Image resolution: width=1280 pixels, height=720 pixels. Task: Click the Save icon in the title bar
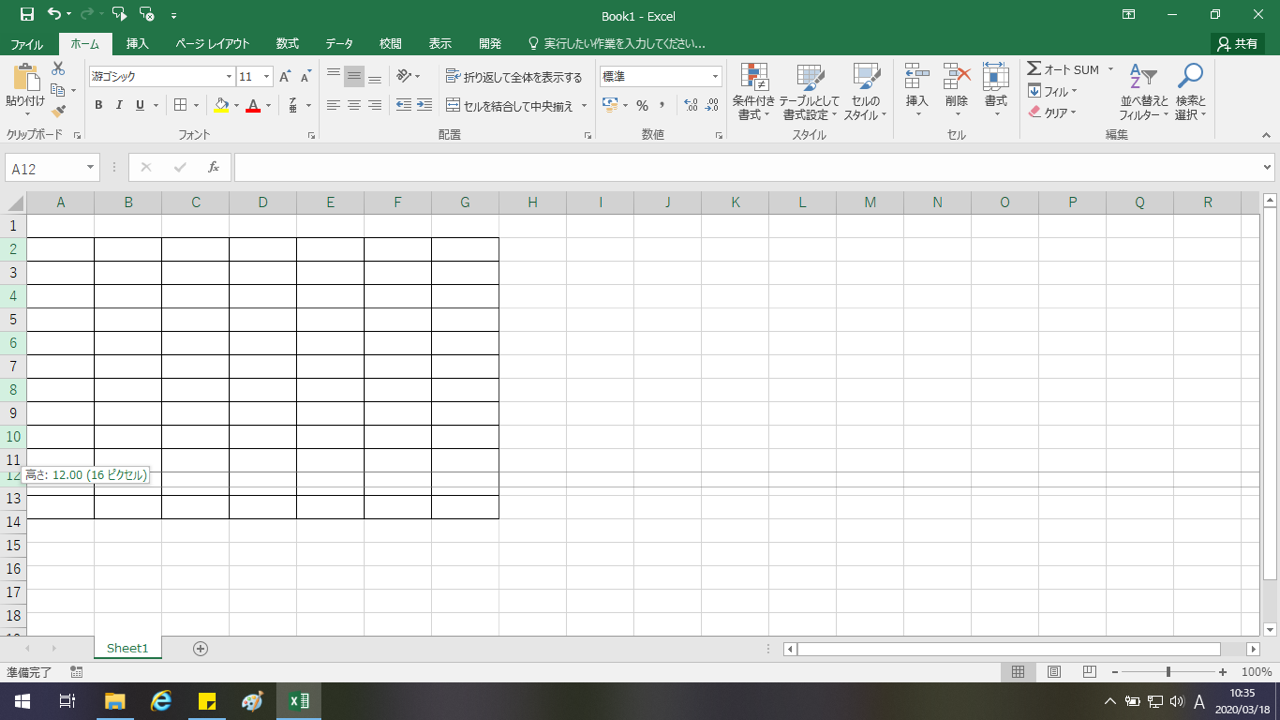coord(27,15)
